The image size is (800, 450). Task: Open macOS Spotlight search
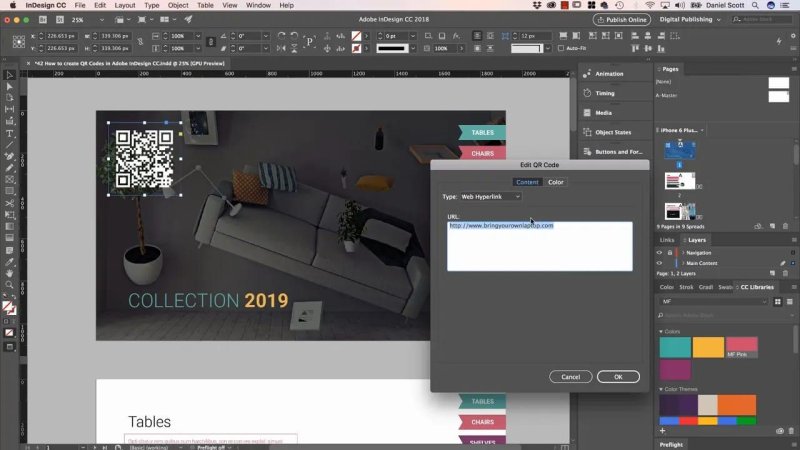coord(755,5)
